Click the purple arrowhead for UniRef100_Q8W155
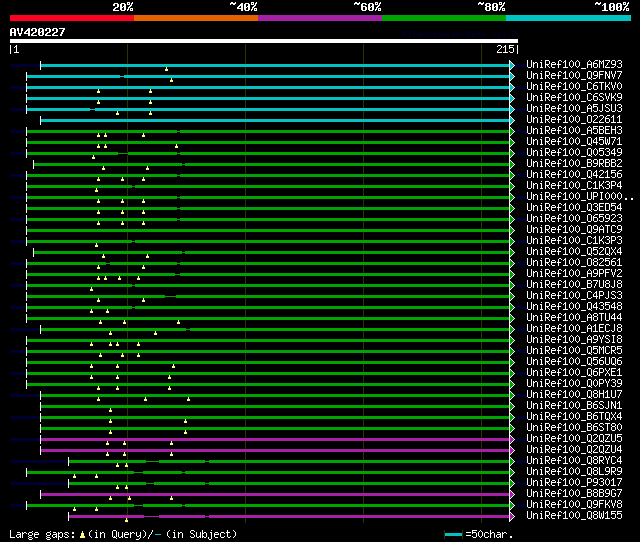This screenshot has height=542, width=640. [513, 516]
